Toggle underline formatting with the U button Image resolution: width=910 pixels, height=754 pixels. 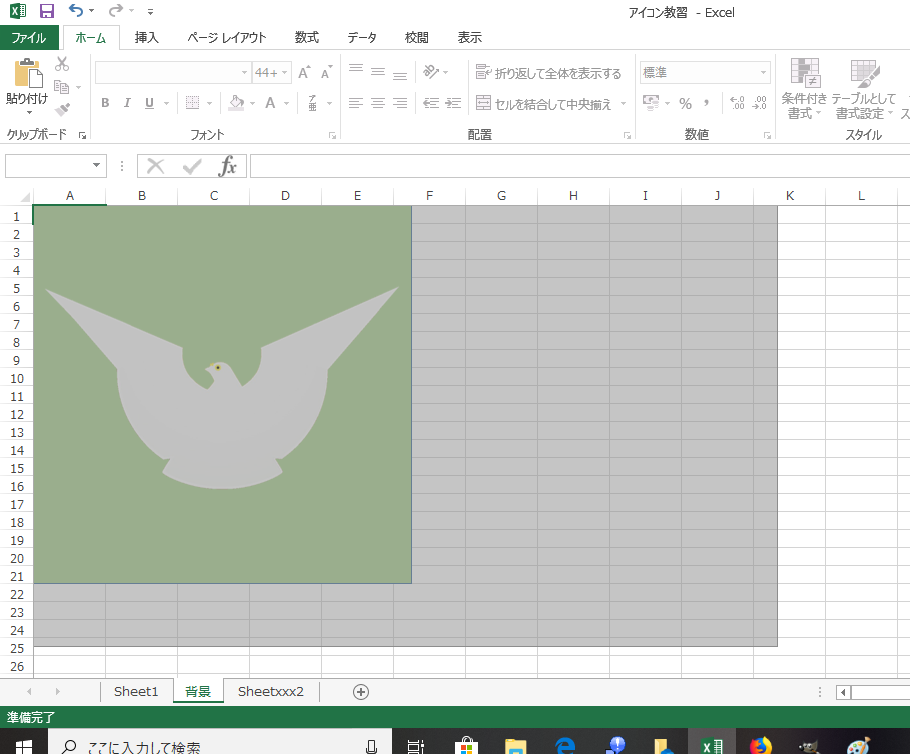pyautogui.click(x=148, y=103)
